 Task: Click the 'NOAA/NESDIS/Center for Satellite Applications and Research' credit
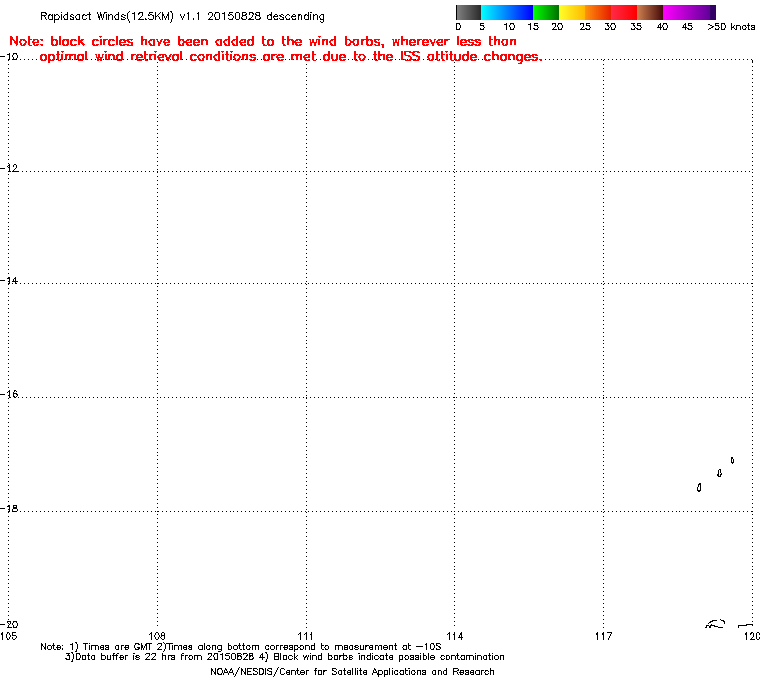[352, 672]
